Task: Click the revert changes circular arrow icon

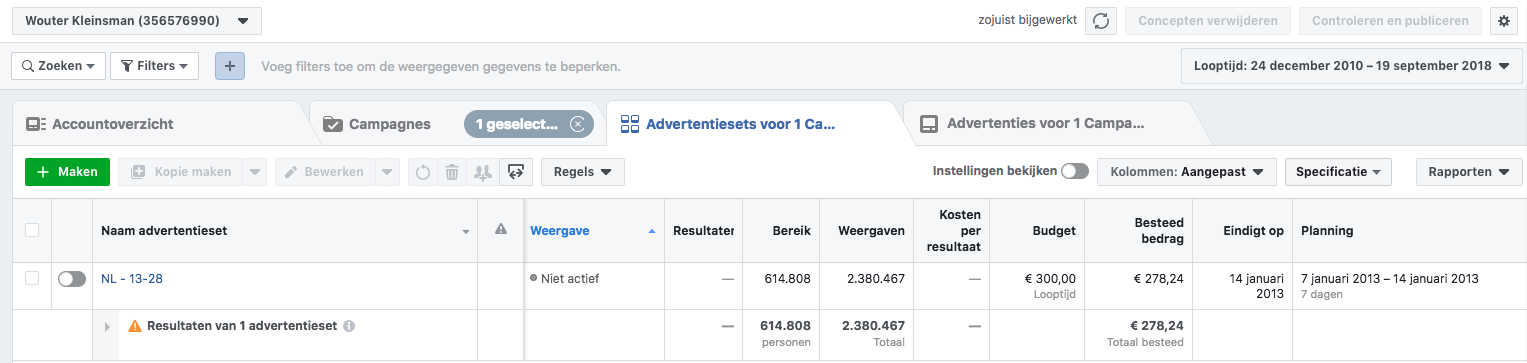Action: (423, 172)
